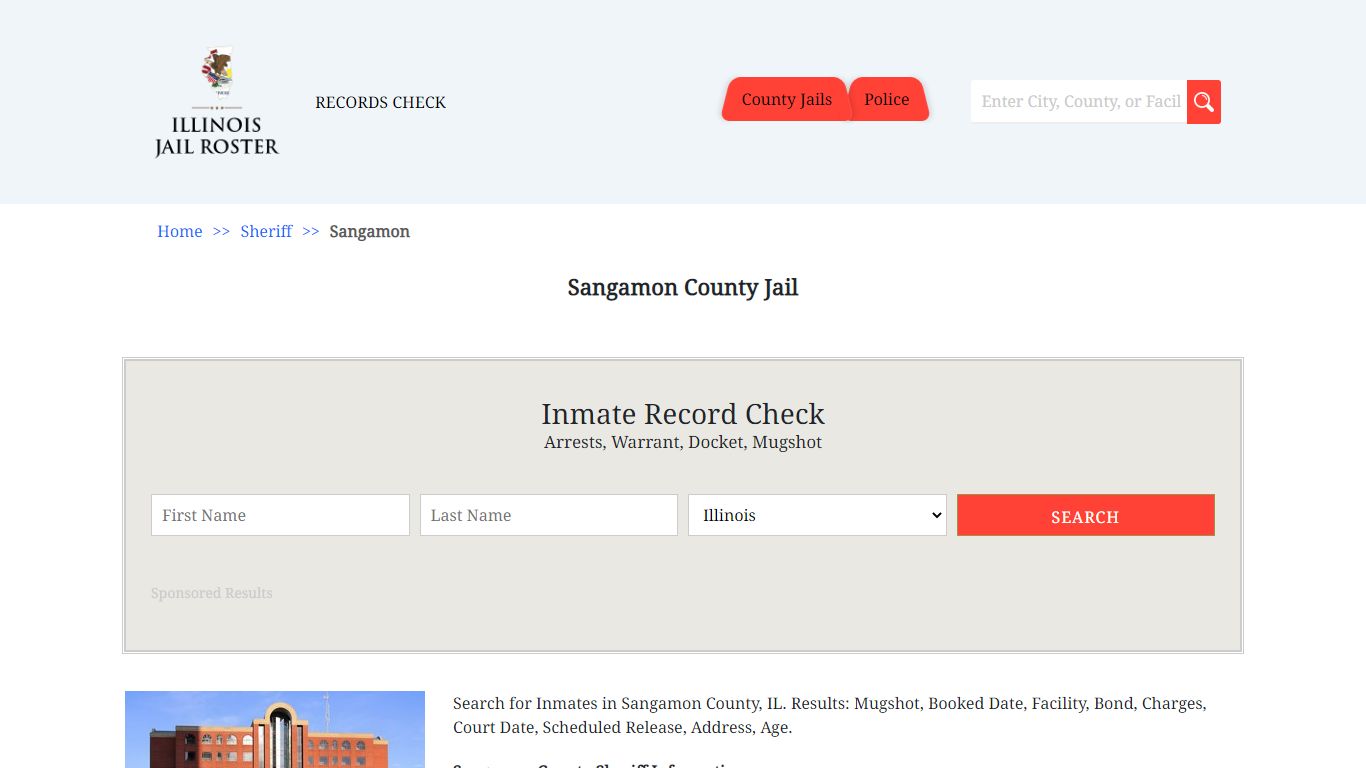Click the magnifier search icon button
1366x768 pixels.
[1204, 102]
